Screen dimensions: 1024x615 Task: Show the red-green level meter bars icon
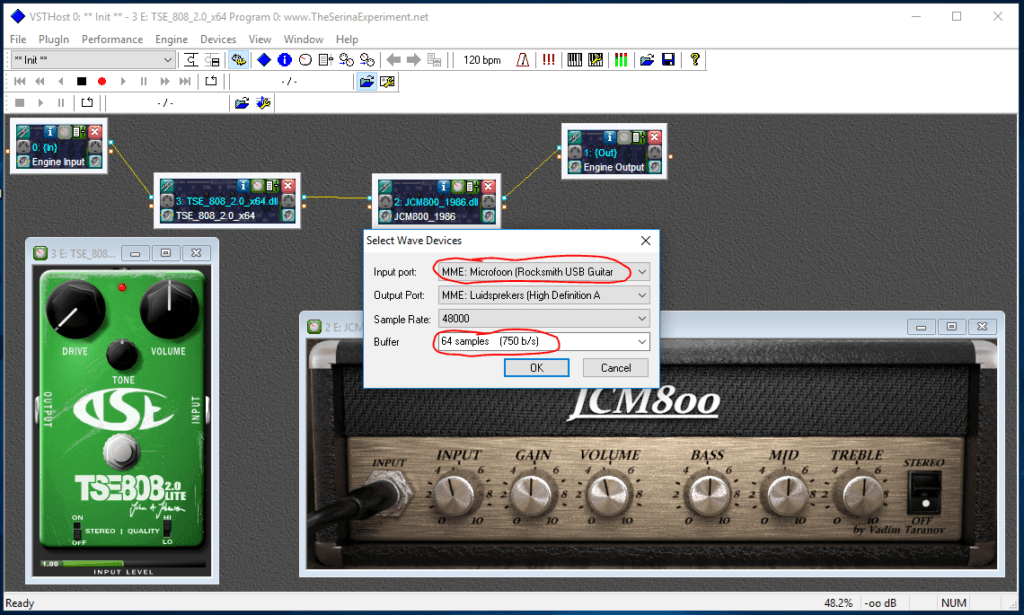[621, 60]
